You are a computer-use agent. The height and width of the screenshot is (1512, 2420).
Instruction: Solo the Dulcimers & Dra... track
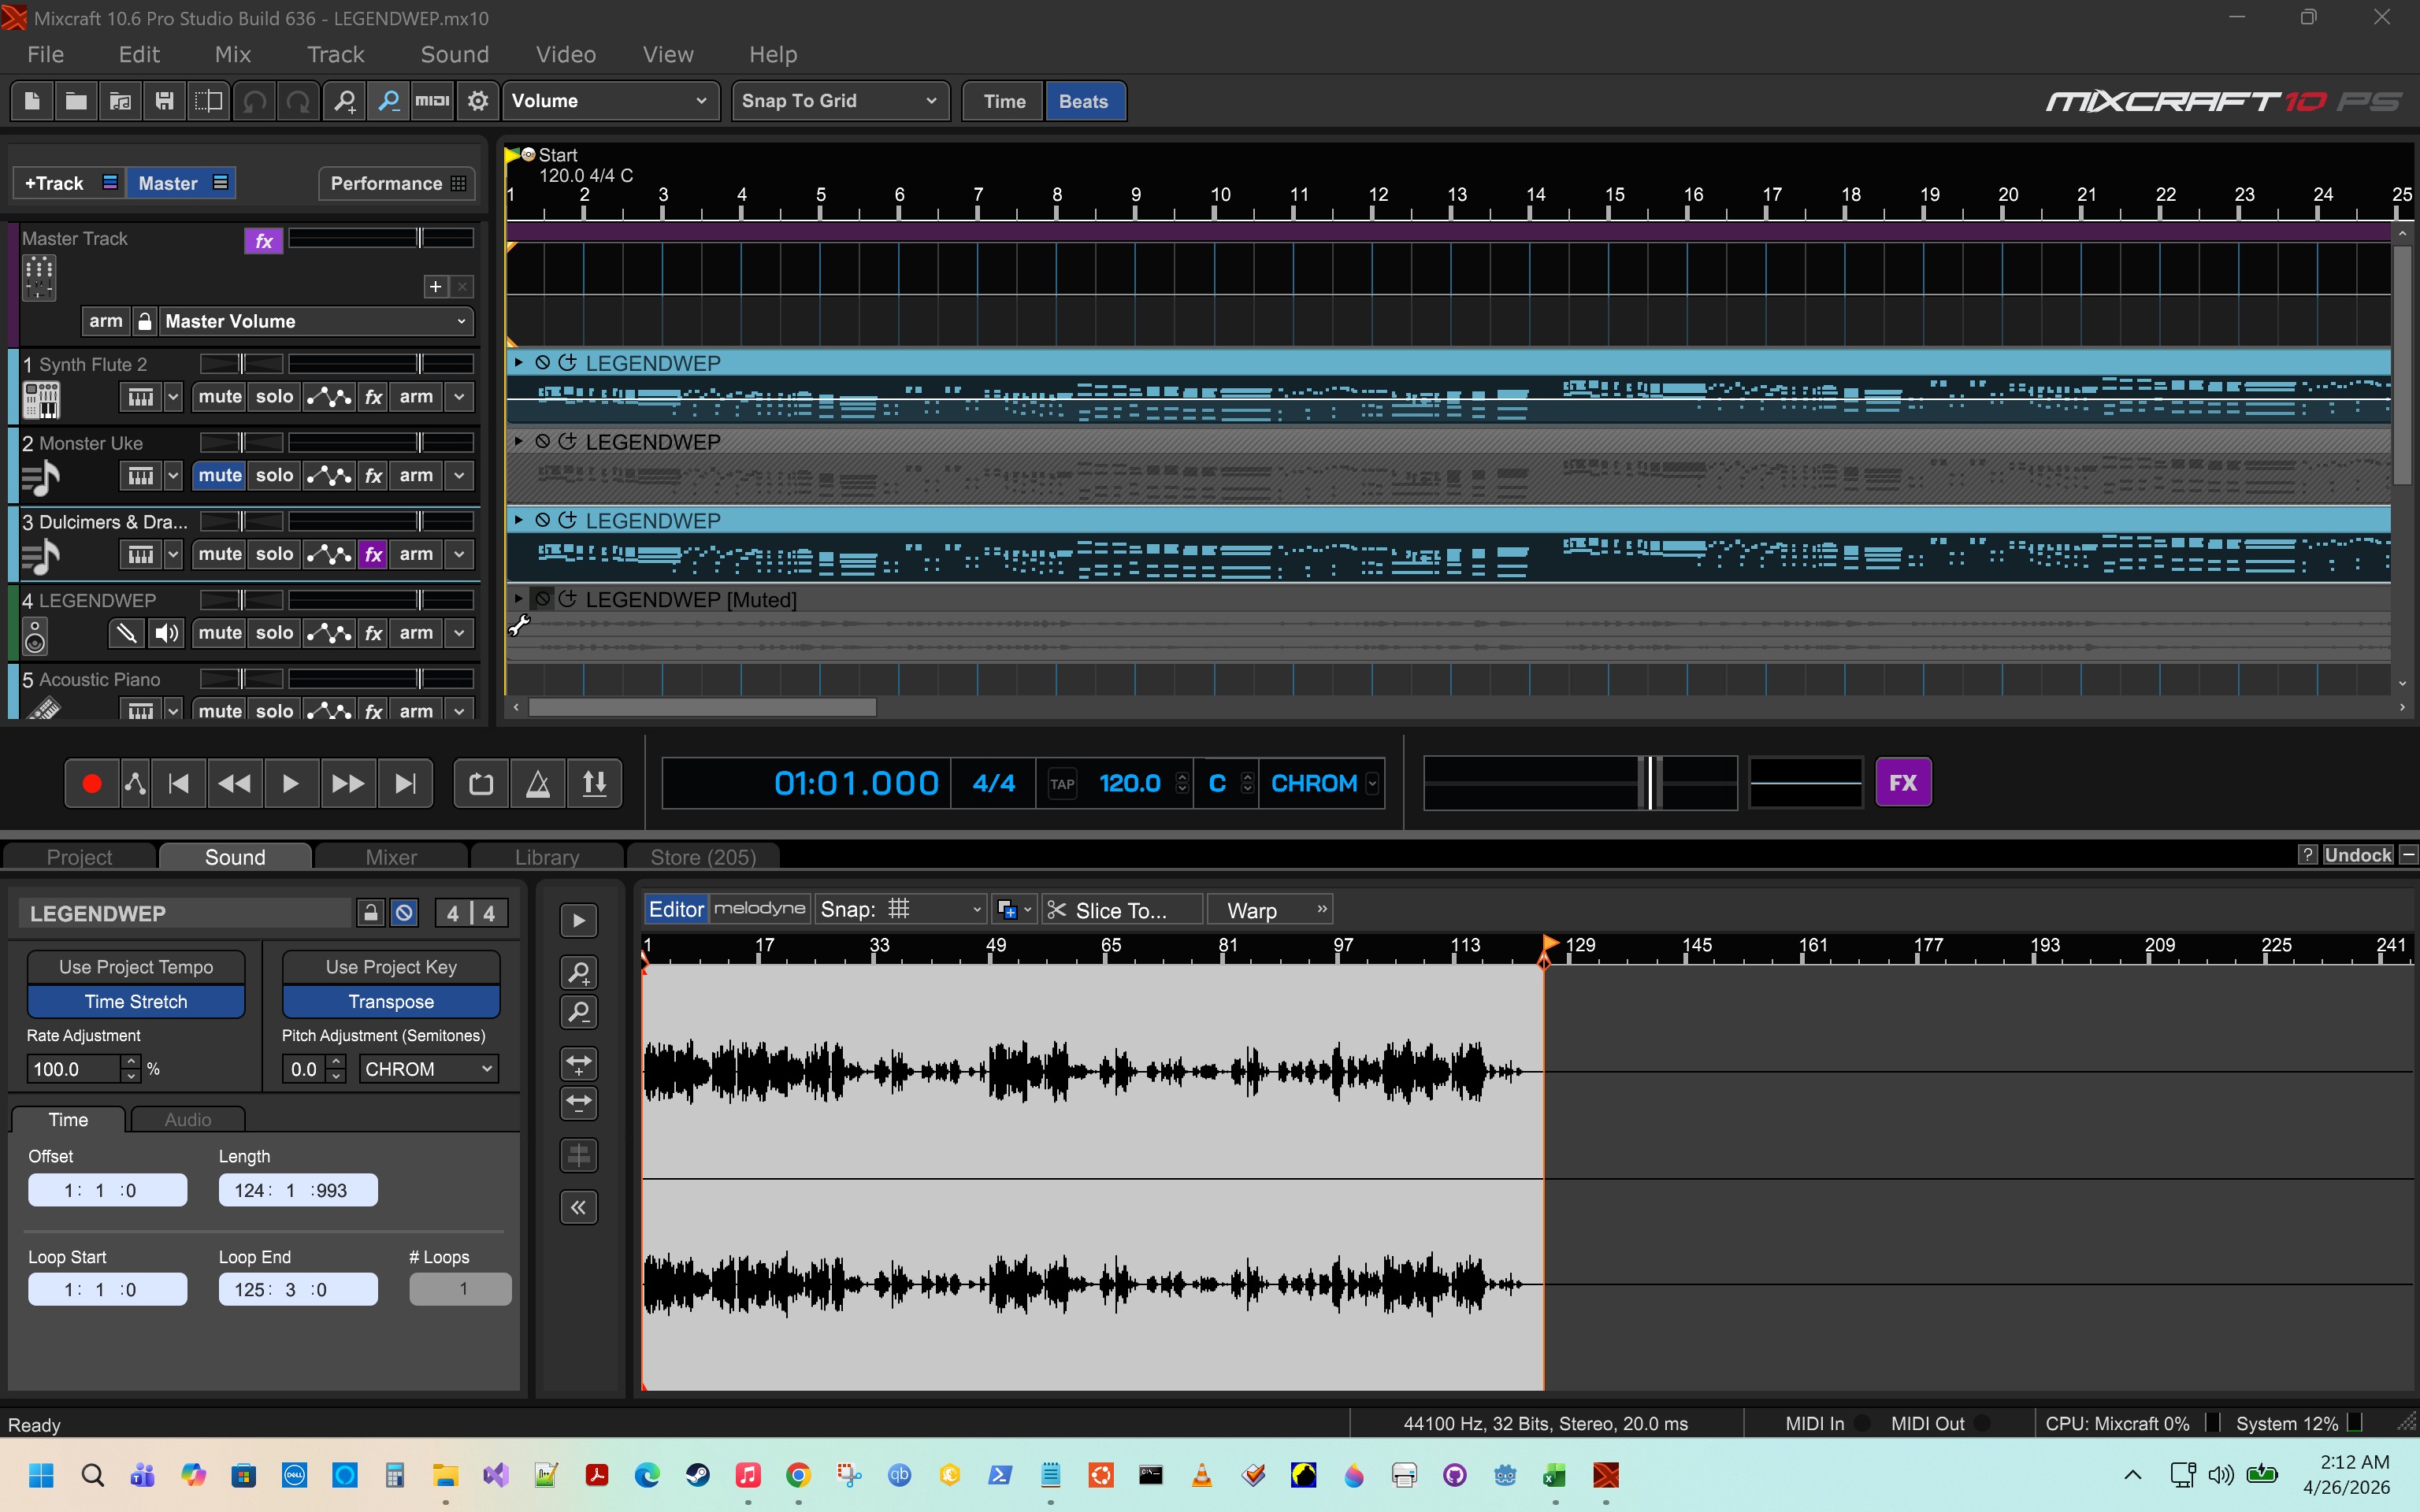coord(274,554)
